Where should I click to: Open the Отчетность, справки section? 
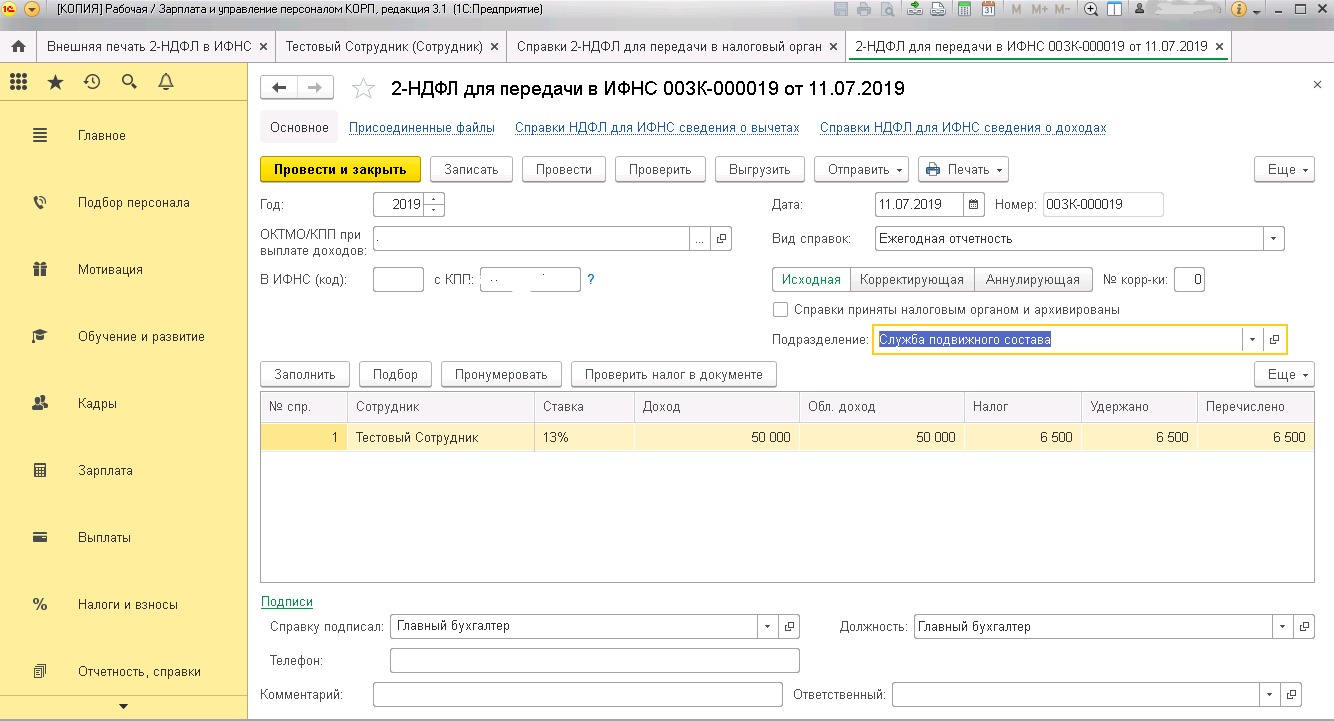(x=139, y=672)
